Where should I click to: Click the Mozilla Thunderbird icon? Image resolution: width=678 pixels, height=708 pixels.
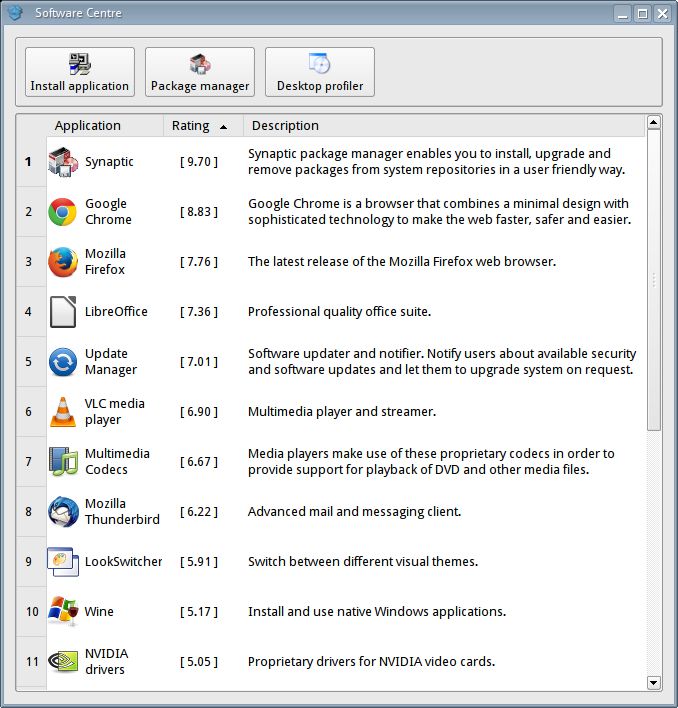(64, 512)
